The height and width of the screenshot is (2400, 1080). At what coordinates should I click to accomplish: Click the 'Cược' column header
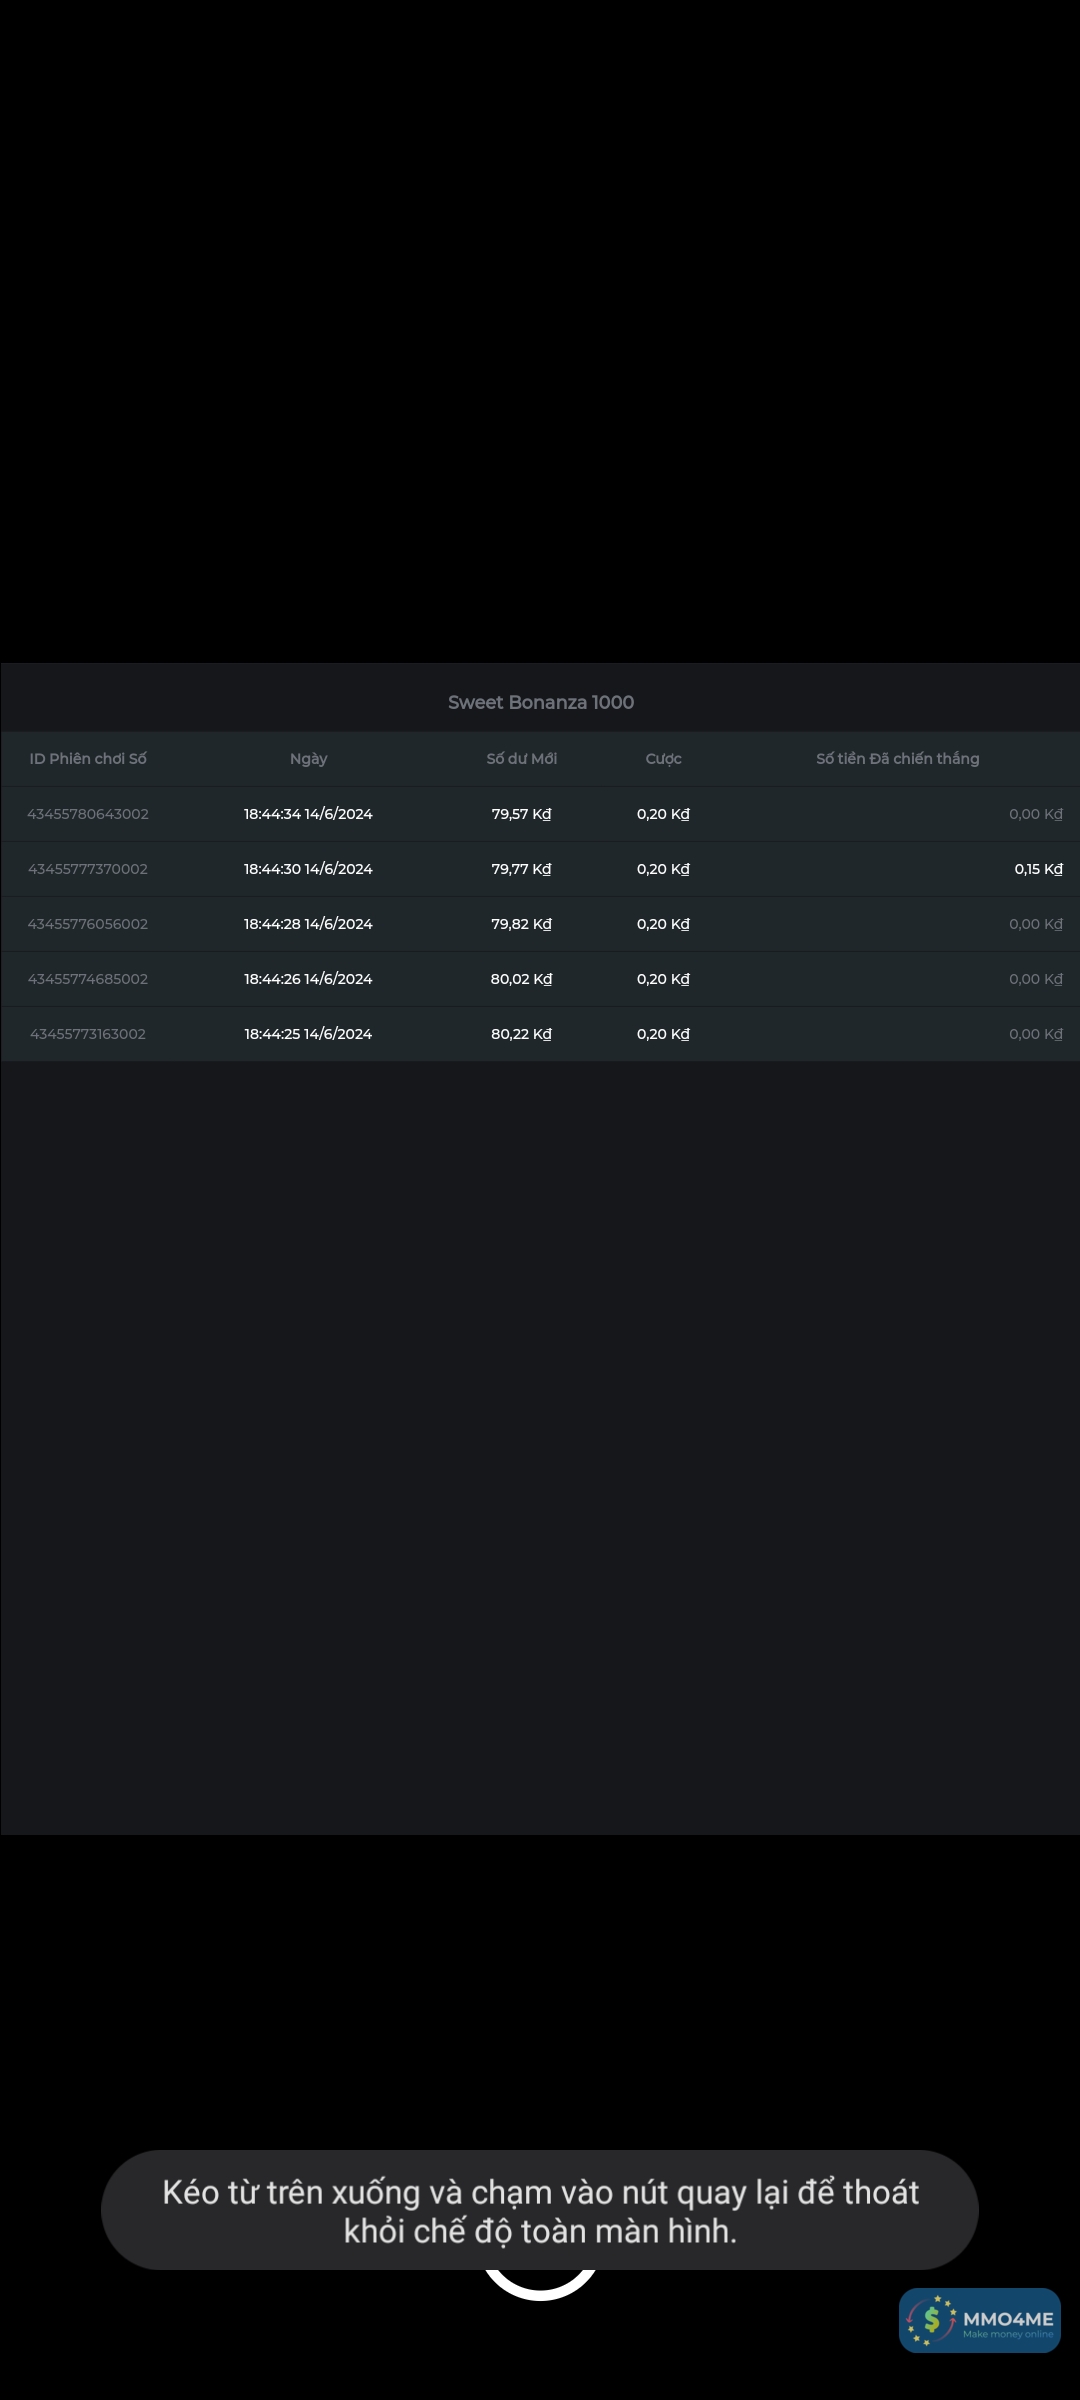[x=663, y=759]
